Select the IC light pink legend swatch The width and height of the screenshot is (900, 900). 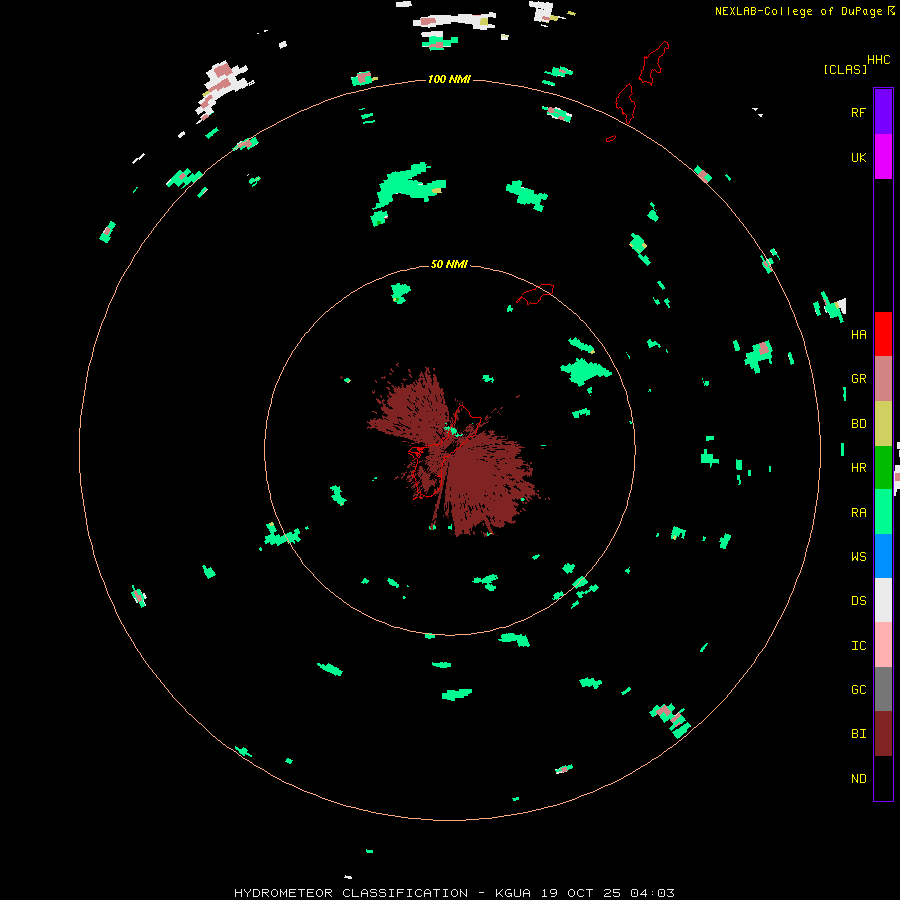coord(883,645)
